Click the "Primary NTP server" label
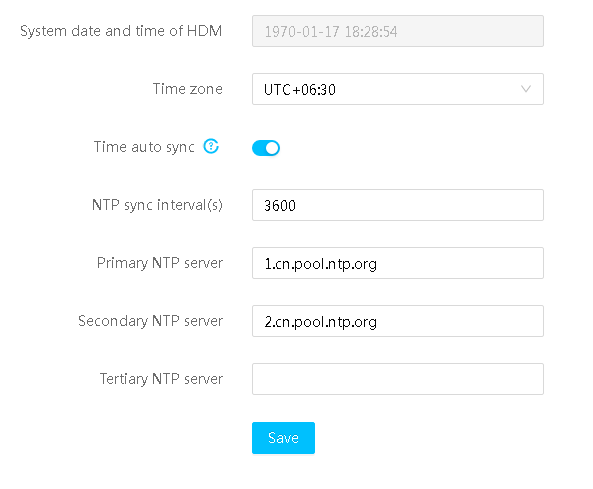593x489 pixels. pos(160,263)
